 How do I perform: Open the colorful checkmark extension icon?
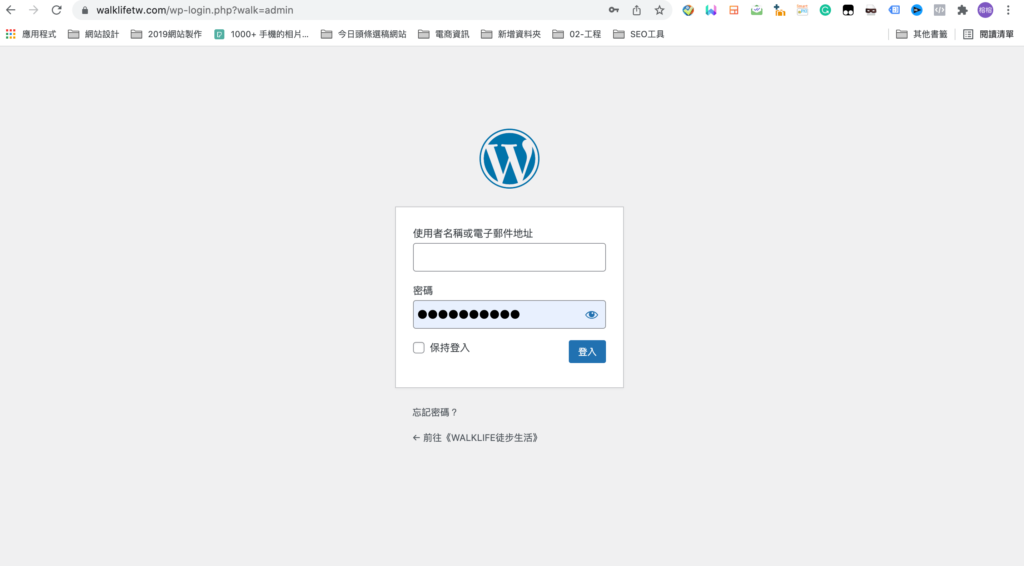point(688,10)
